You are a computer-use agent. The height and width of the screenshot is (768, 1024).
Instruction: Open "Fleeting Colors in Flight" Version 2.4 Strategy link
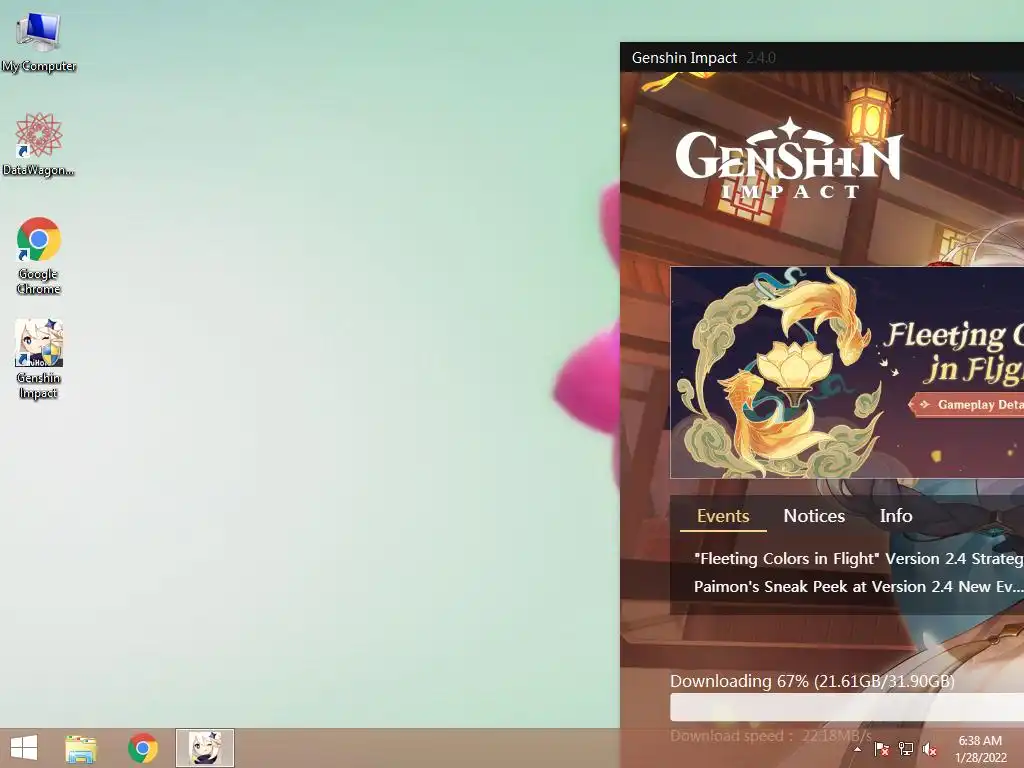(x=859, y=559)
